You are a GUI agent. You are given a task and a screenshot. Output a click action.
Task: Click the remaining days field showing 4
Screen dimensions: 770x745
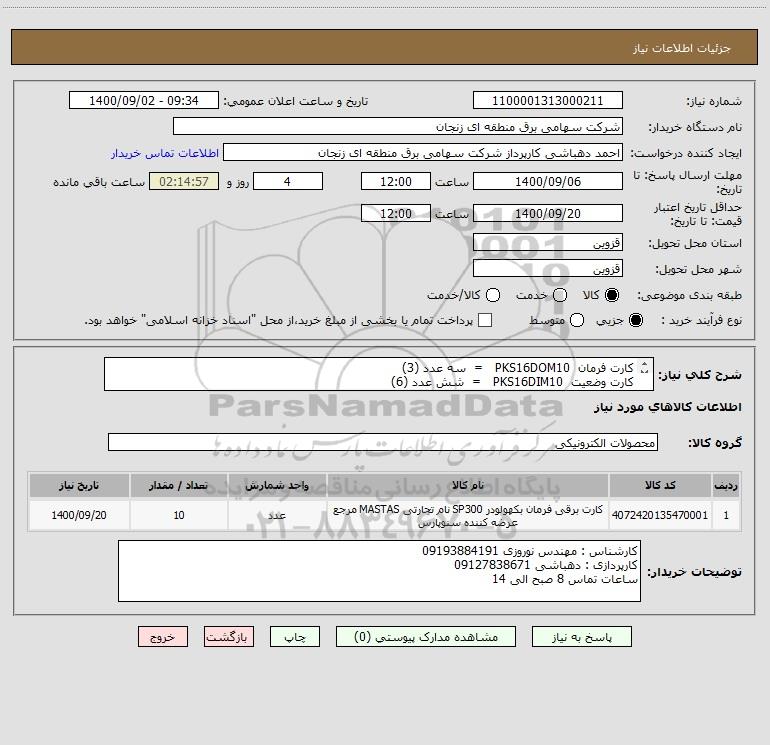[x=287, y=181]
